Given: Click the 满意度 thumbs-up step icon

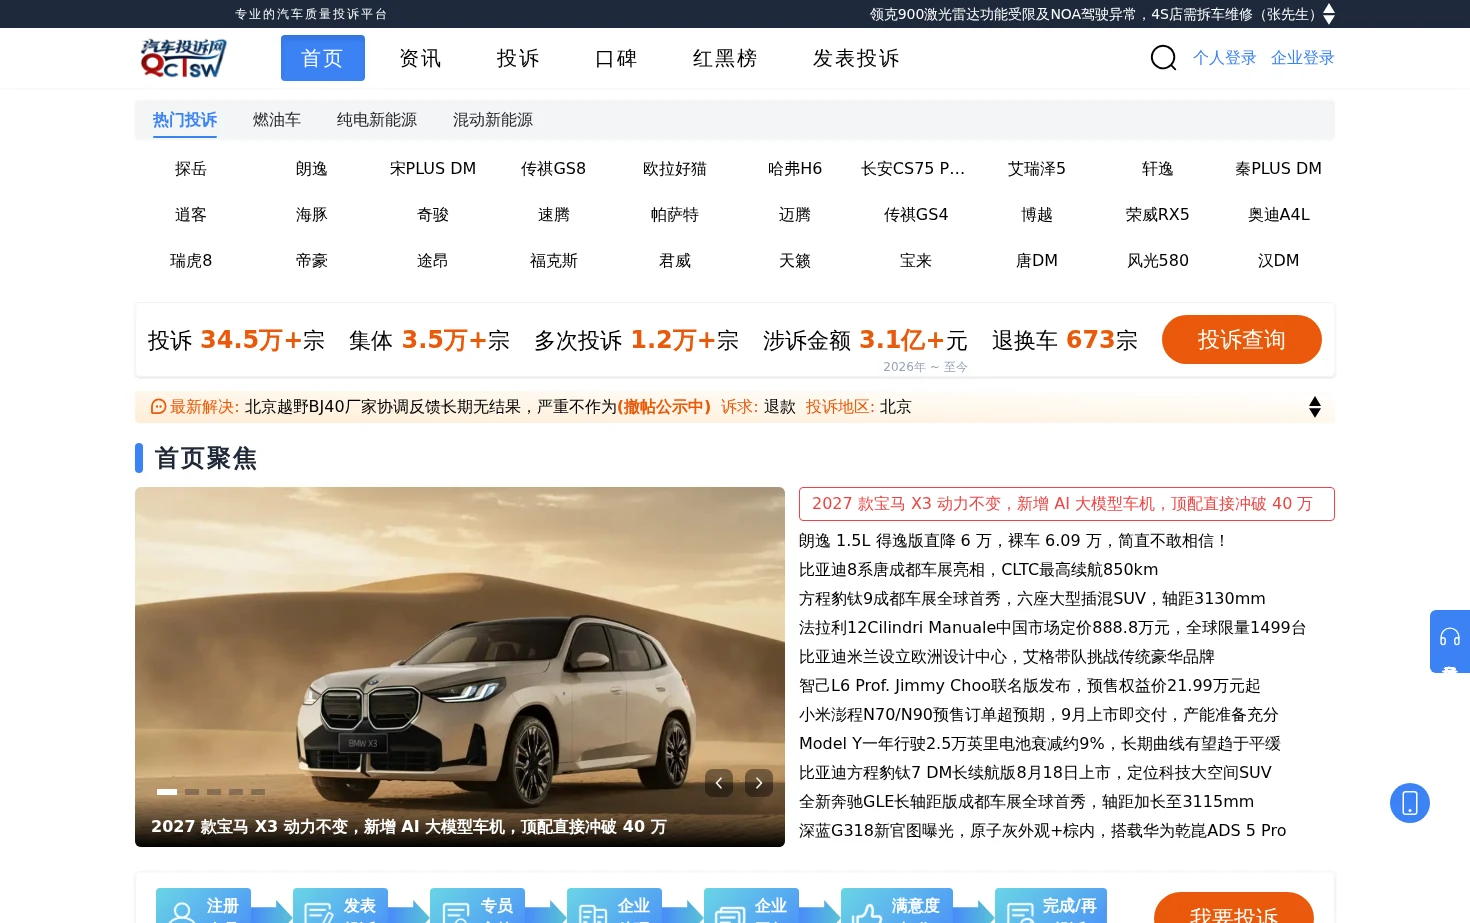Looking at the screenshot, I should 866,912.
